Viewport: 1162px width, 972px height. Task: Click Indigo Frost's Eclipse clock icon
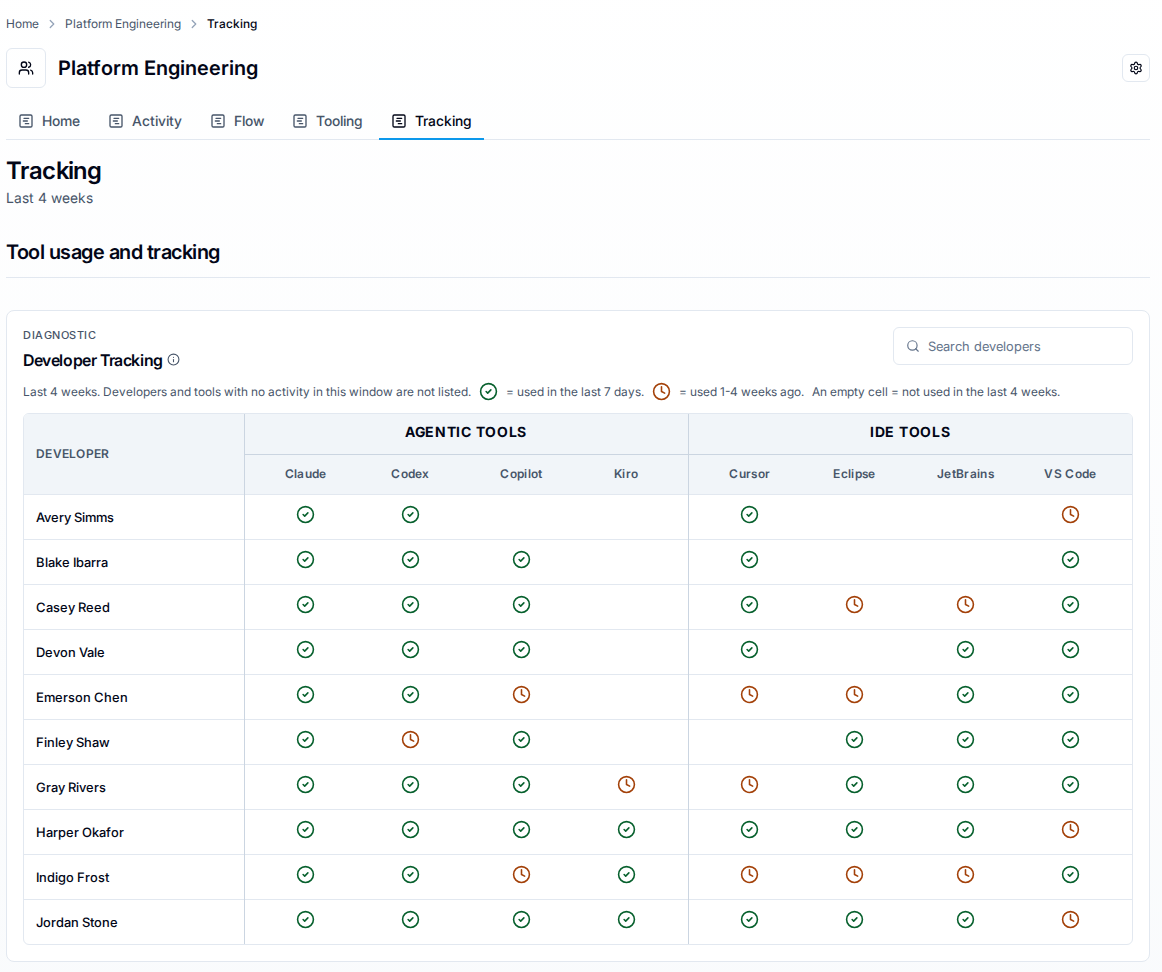click(x=854, y=875)
